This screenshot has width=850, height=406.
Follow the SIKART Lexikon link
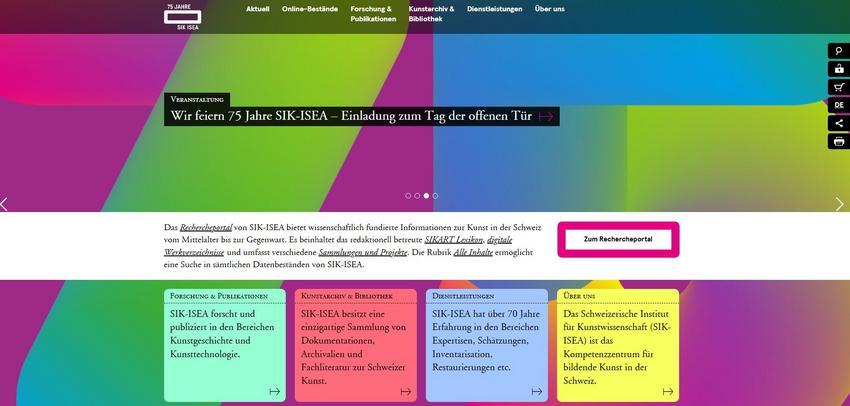tap(454, 240)
